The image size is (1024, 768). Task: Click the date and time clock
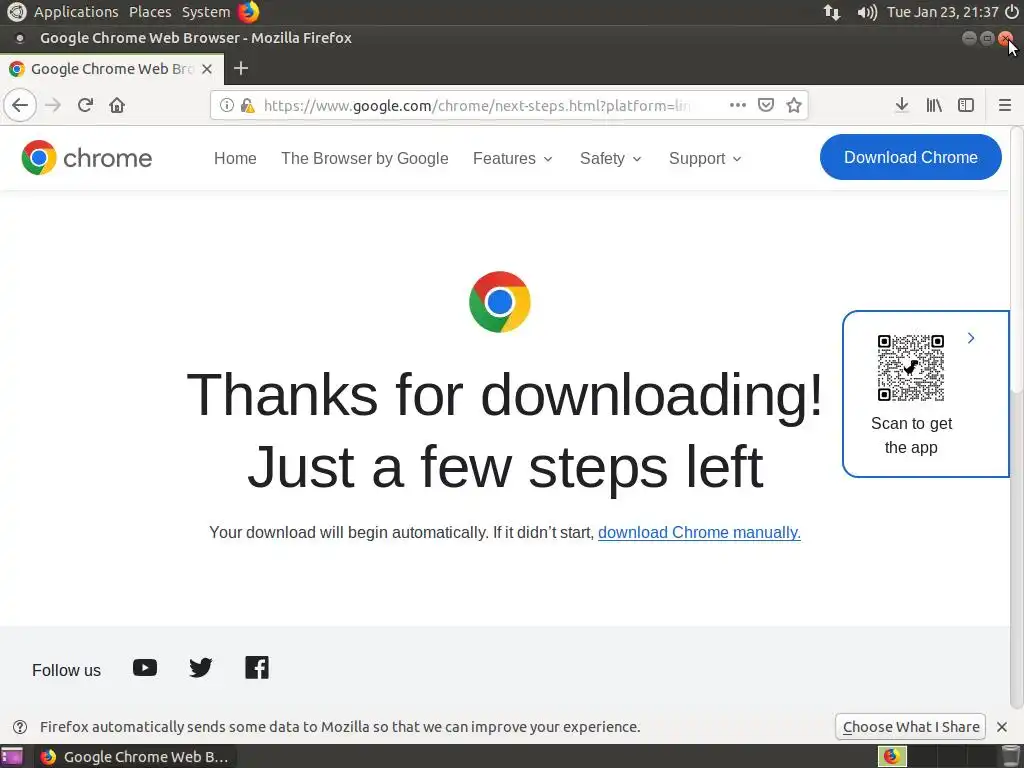pyautogui.click(x=942, y=12)
